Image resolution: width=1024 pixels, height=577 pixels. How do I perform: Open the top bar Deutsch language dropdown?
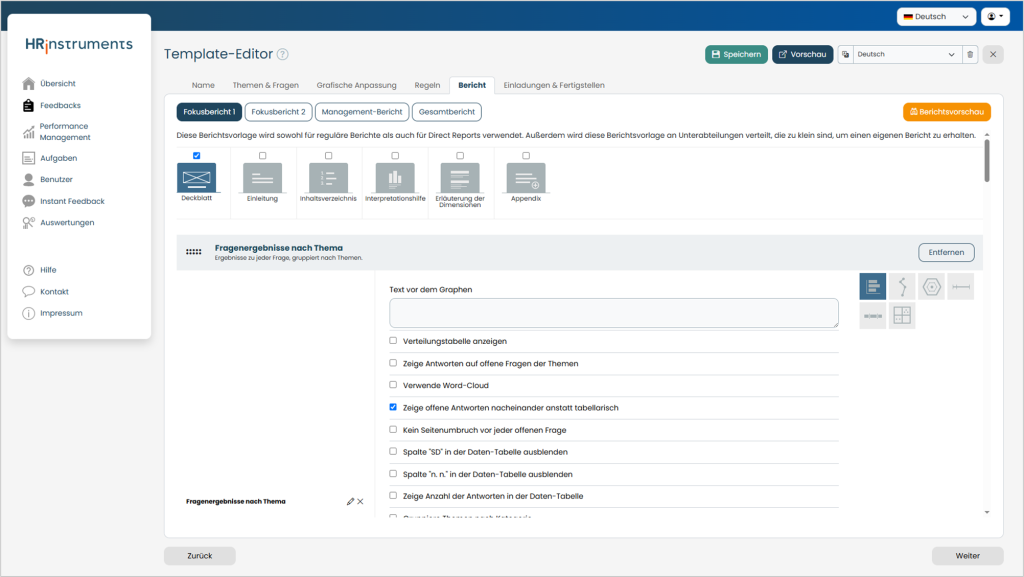click(936, 16)
